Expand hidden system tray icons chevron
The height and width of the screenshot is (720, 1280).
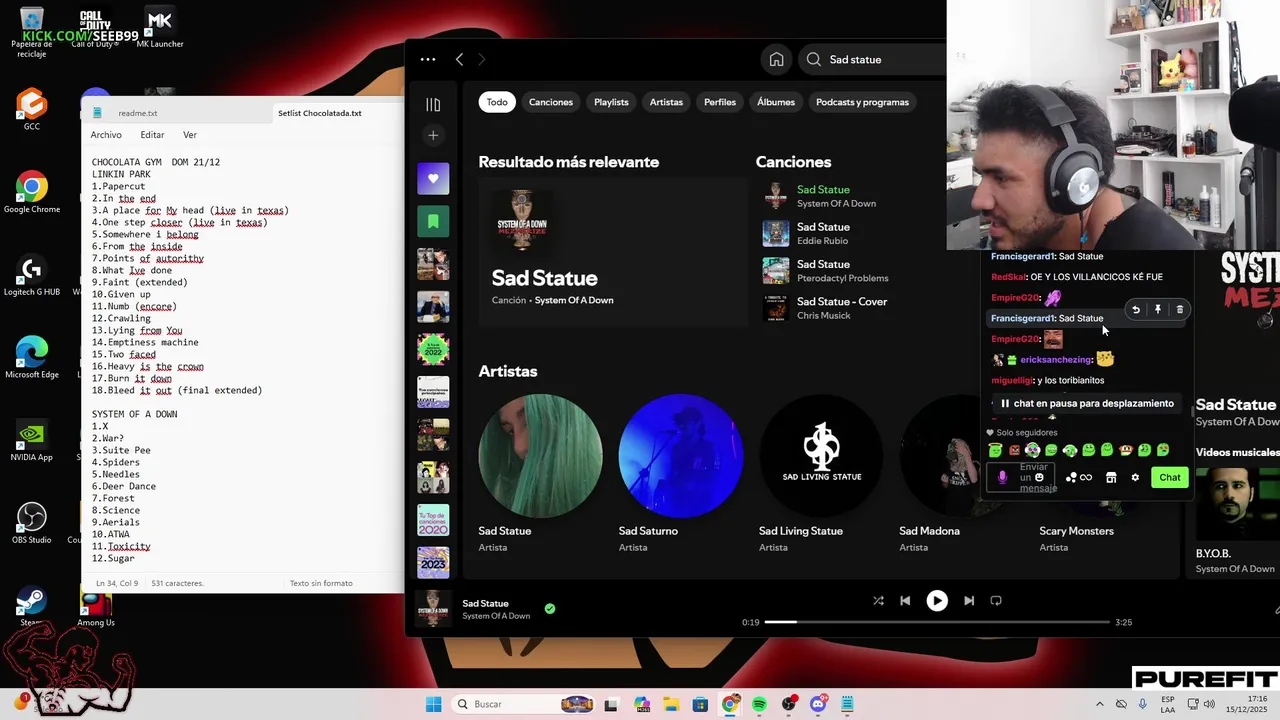coord(1099,704)
